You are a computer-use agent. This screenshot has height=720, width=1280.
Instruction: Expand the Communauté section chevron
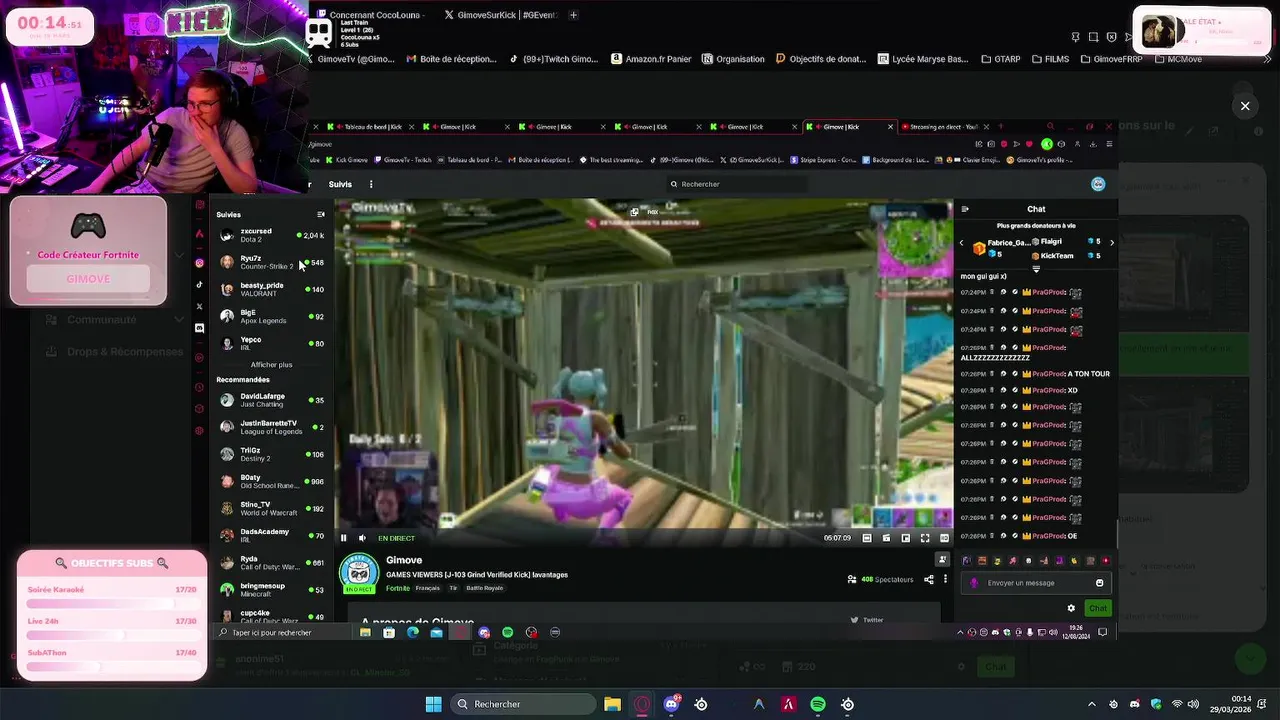click(x=179, y=320)
